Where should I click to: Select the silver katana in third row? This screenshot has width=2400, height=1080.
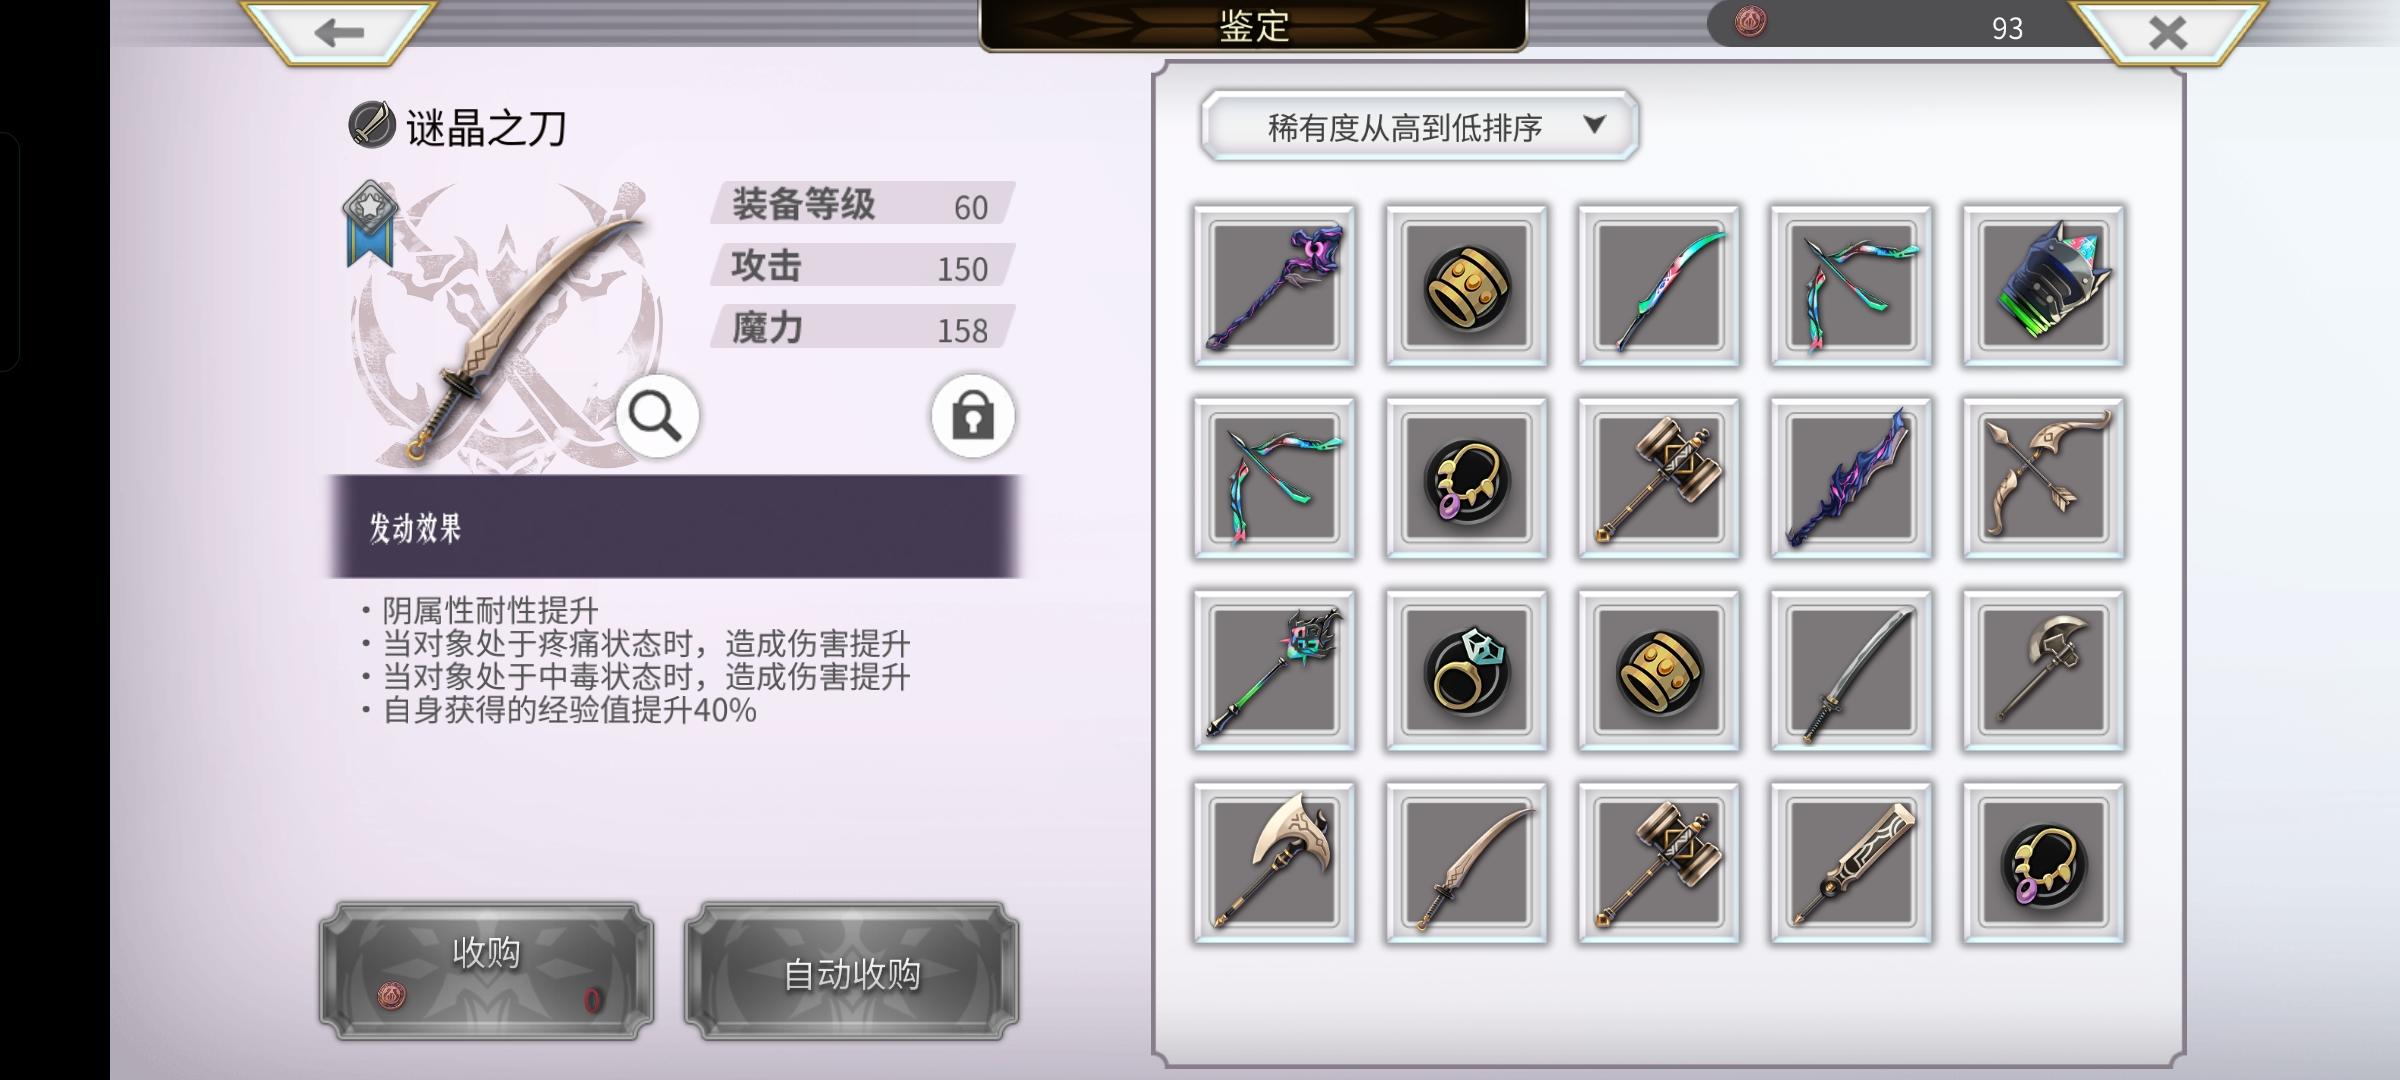click(1851, 670)
